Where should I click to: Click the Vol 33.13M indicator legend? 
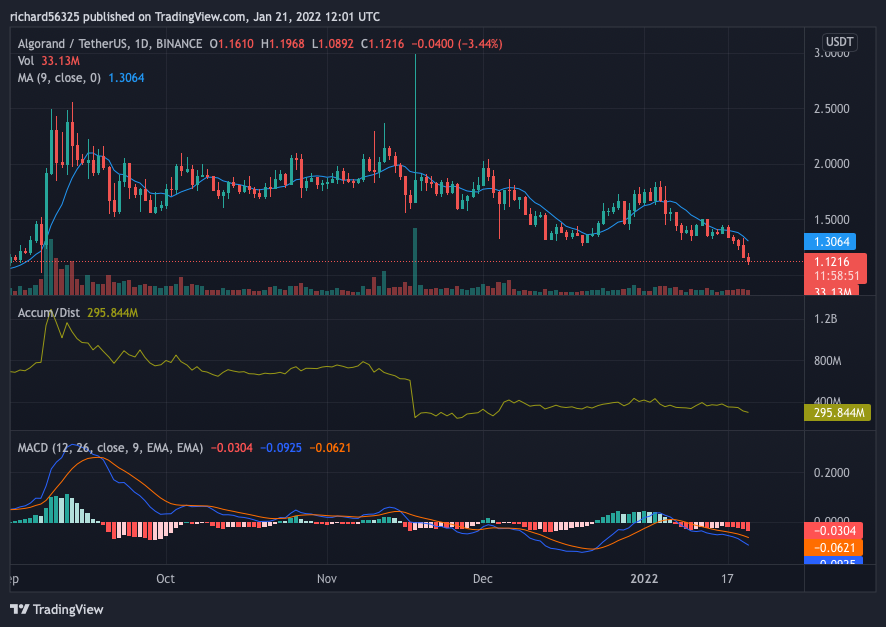click(x=49, y=60)
